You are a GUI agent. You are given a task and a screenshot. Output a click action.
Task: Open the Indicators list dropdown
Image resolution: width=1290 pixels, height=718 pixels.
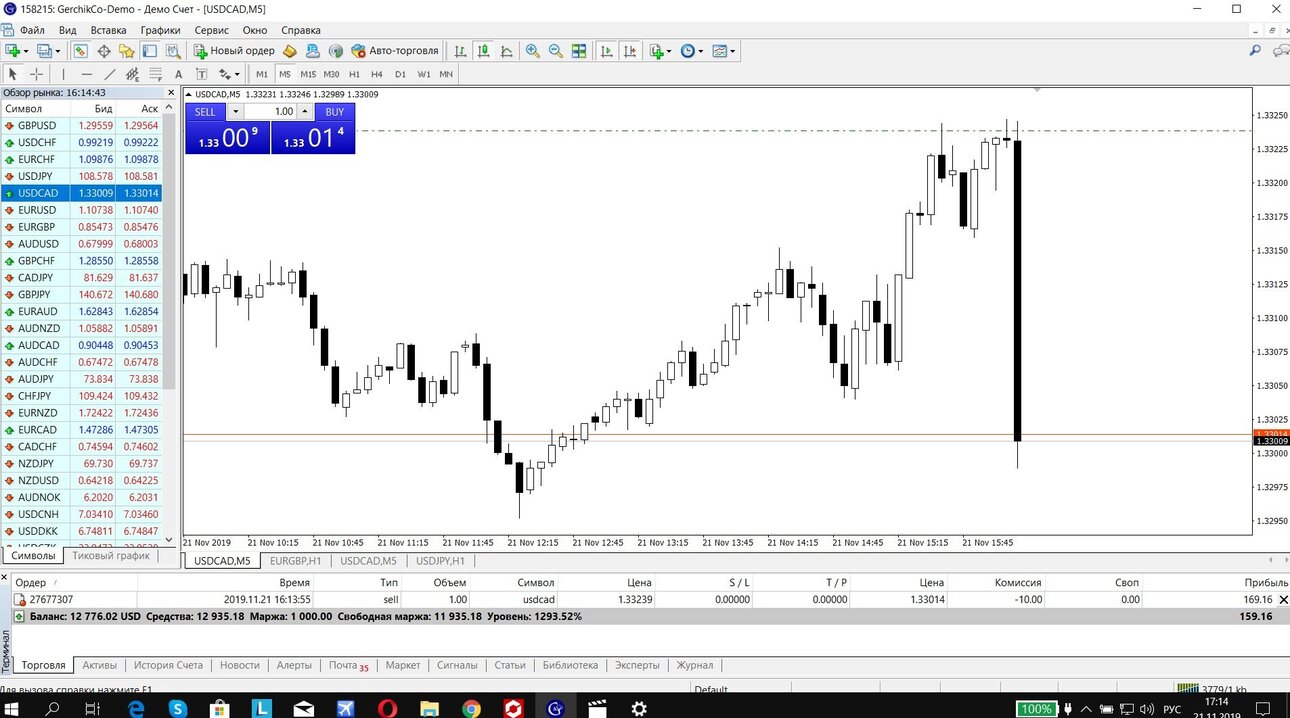[x=660, y=51]
